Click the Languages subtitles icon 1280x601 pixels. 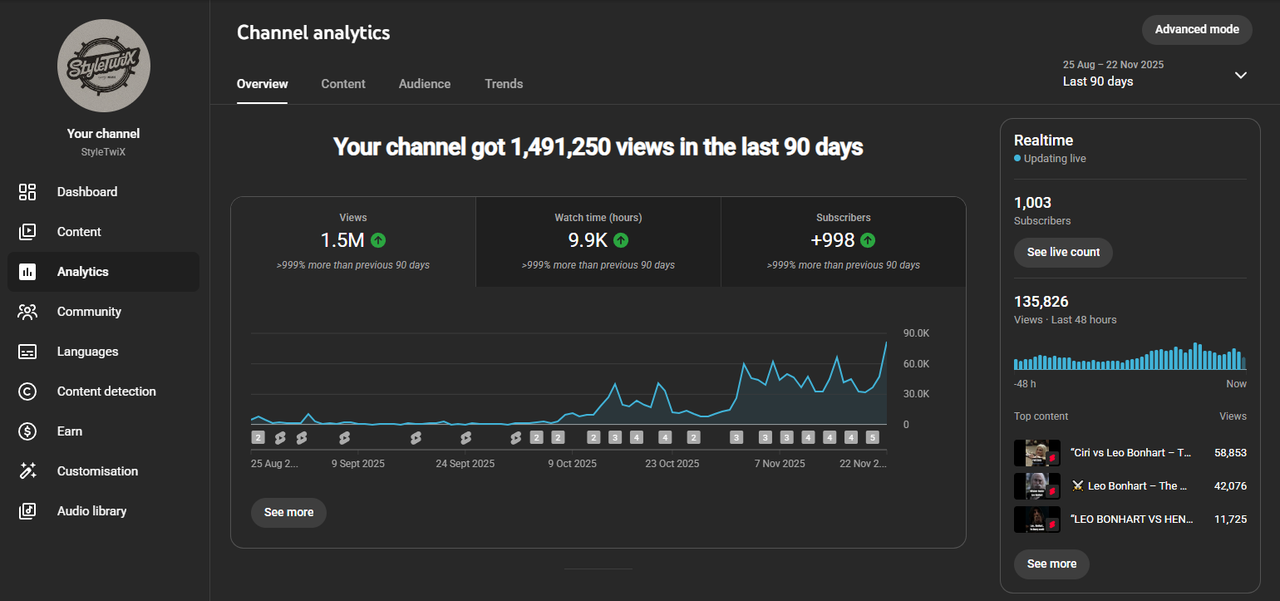click(x=27, y=352)
